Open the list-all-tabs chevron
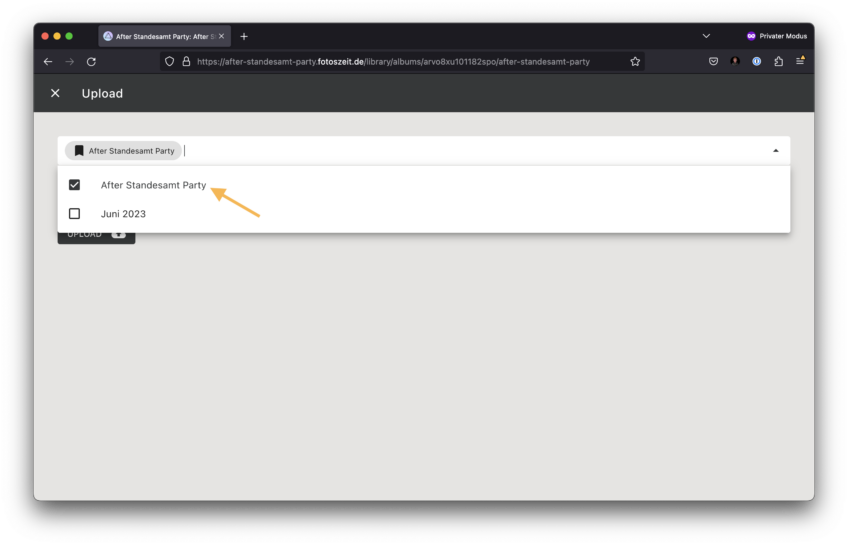Image resolution: width=848 pixels, height=545 pixels. (x=706, y=36)
